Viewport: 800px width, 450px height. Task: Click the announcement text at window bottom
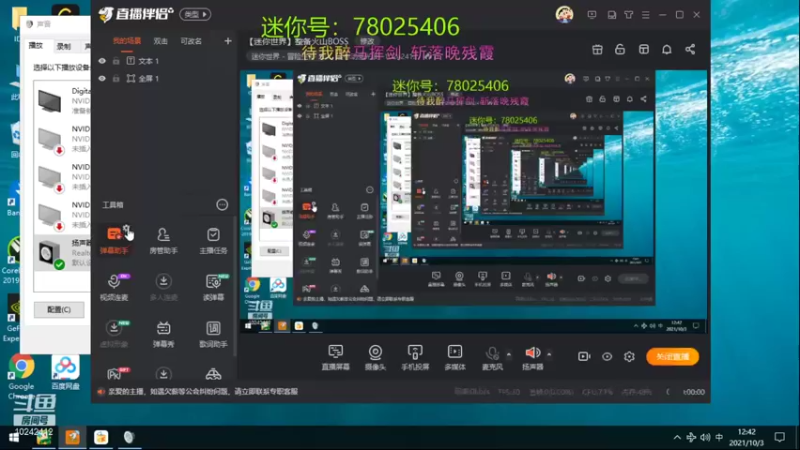[203, 392]
